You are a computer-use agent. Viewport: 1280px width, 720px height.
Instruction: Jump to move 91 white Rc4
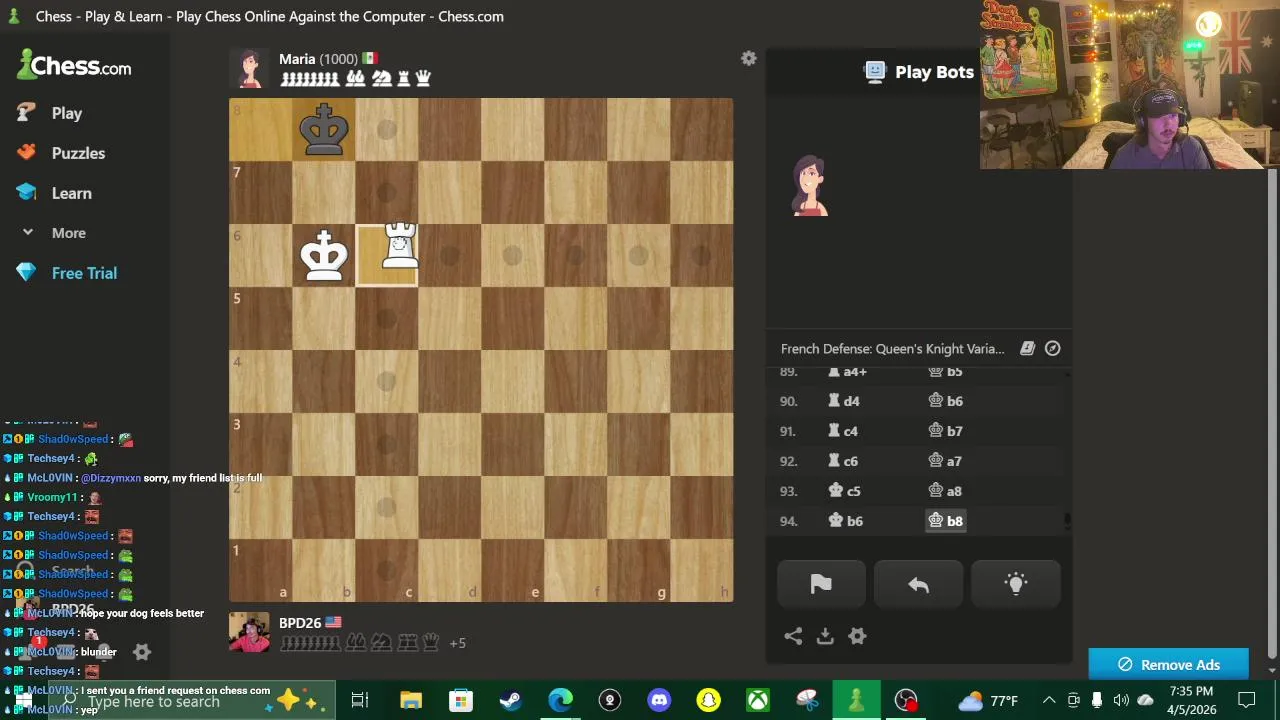tap(844, 431)
